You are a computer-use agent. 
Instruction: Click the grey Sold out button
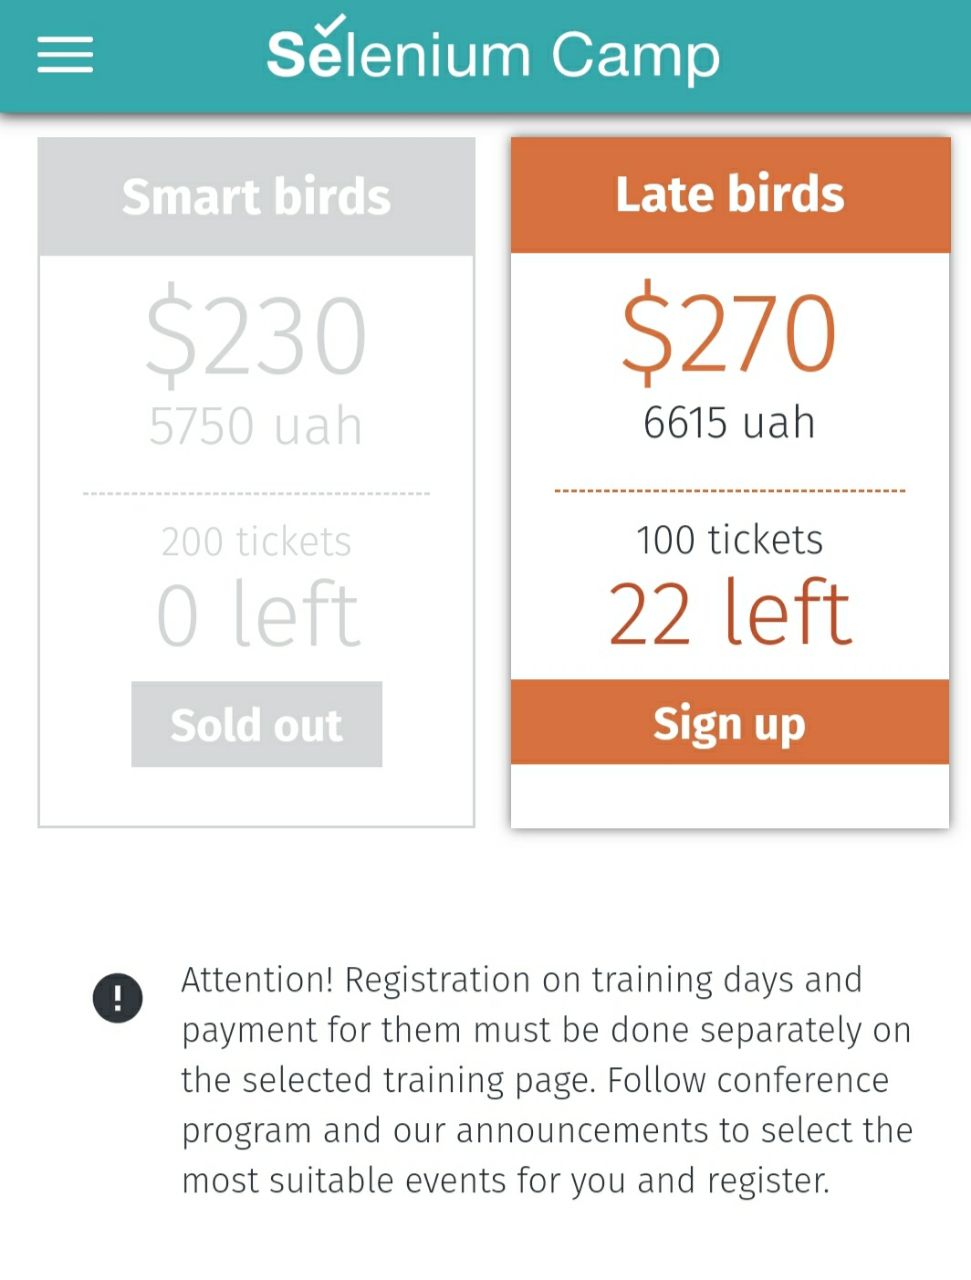[x=256, y=724]
